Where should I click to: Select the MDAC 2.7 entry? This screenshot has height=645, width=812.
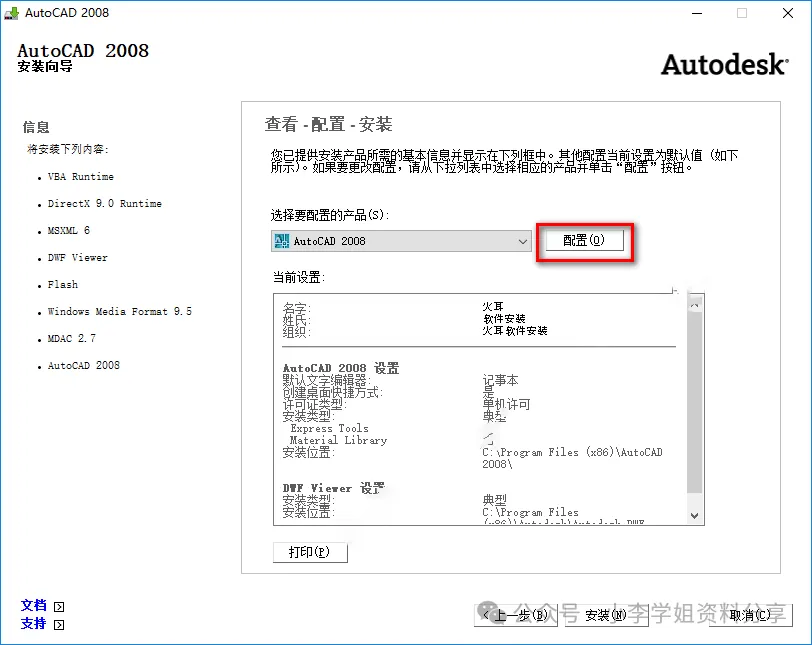[71, 339]
